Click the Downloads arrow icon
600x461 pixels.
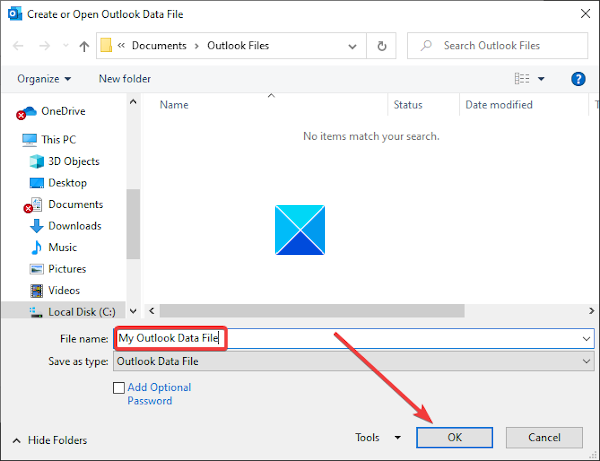tap(37, 226)
